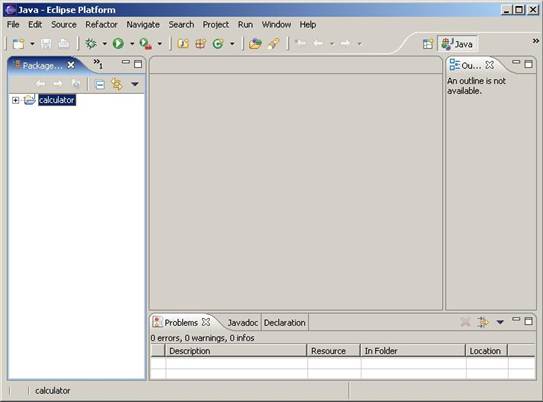Click Package Explorer Back arrow
The image size is (543, 402).
pos(41,84)
